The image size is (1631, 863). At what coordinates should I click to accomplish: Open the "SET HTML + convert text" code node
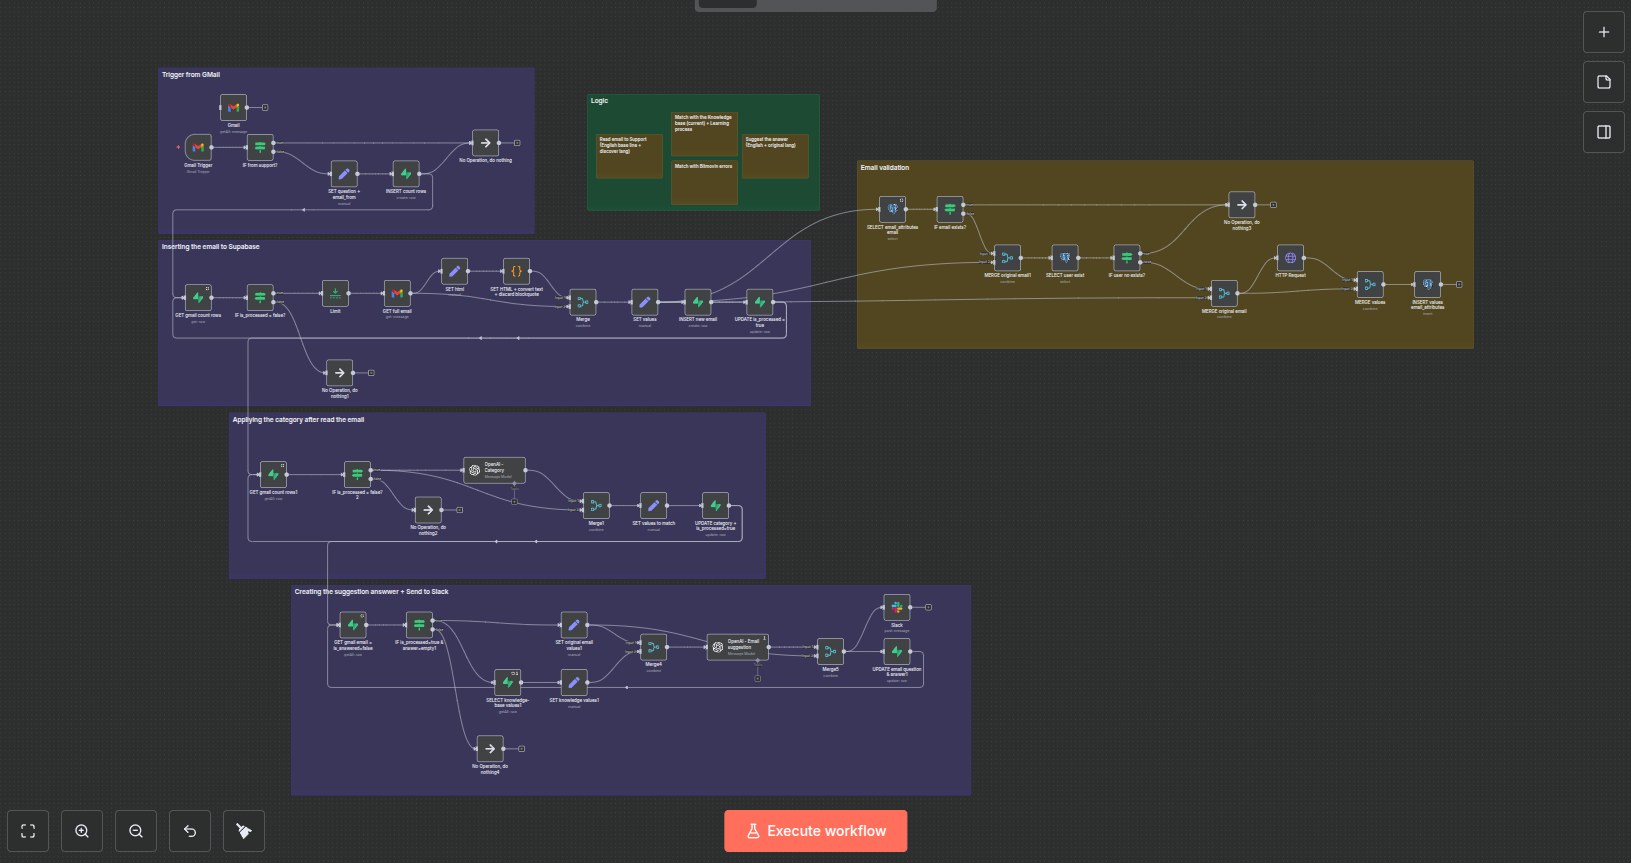pos(516,271)
